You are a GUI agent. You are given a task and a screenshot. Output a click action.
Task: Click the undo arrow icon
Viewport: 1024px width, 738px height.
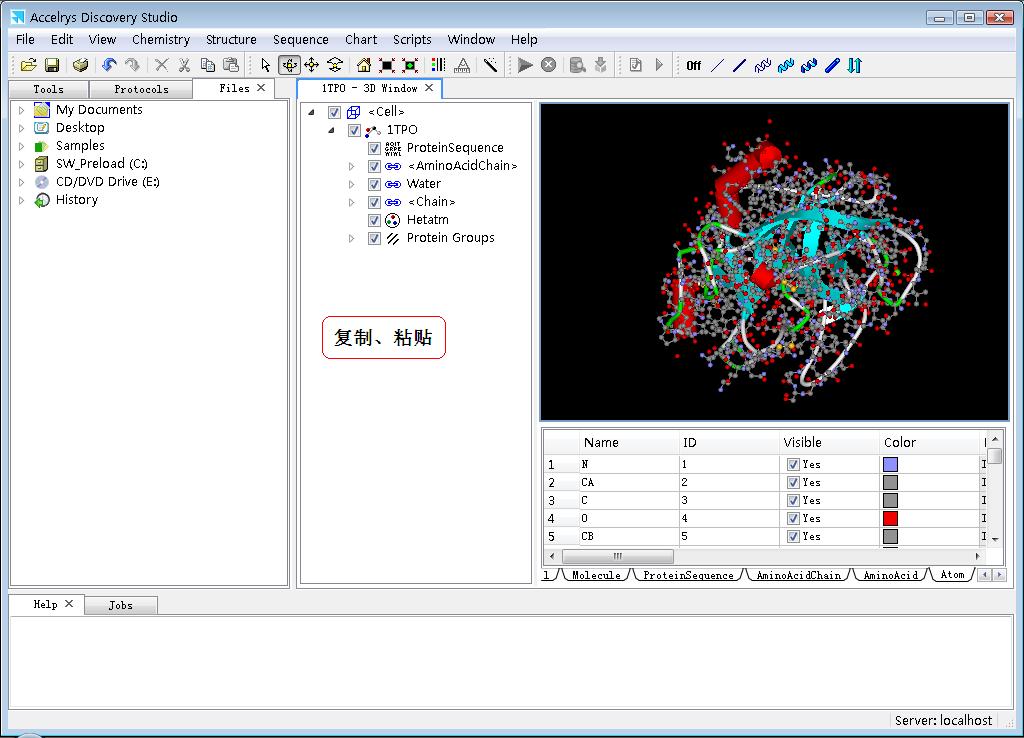pos(109,65)
